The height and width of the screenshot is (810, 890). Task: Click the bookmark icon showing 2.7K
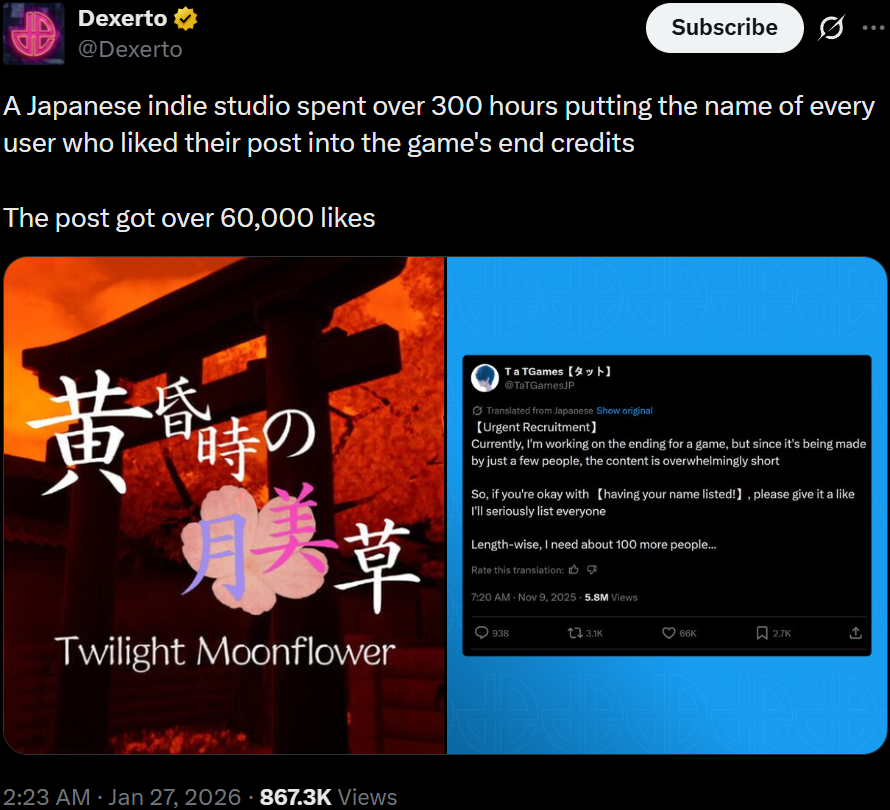coord(762,632)
